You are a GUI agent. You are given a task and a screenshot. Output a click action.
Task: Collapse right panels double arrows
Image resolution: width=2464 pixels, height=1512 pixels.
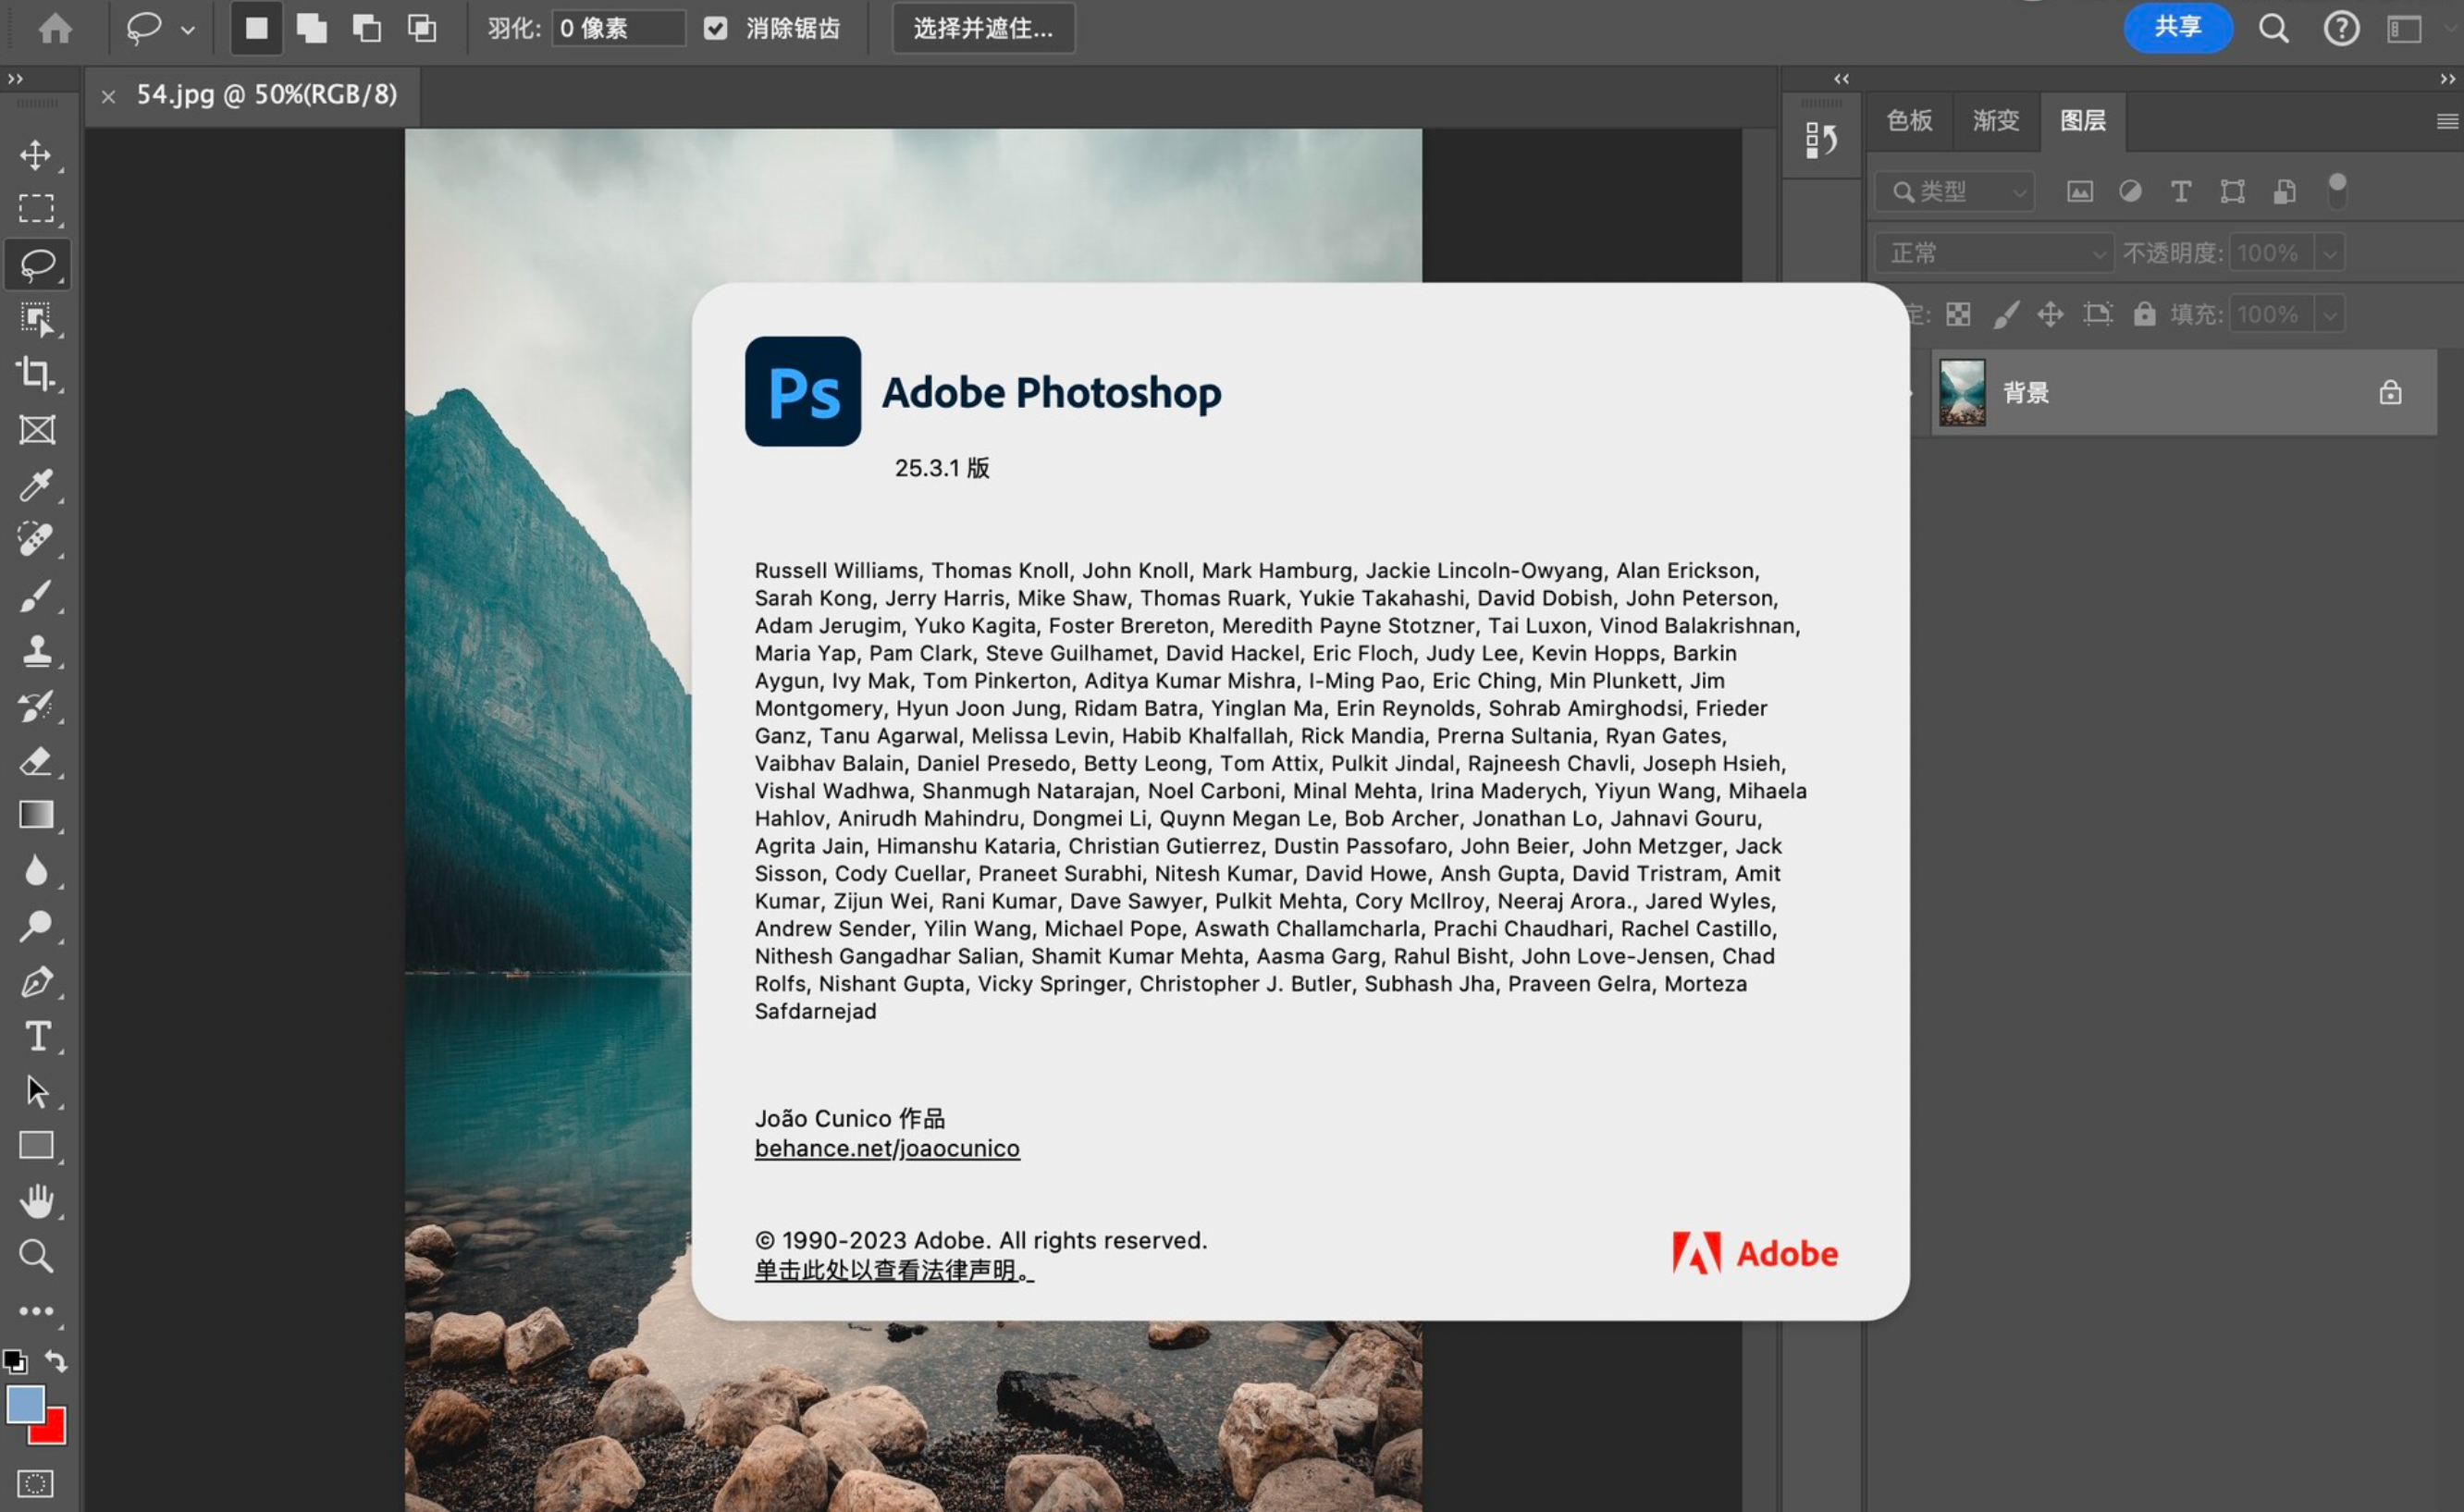[x=2447, y=78]
